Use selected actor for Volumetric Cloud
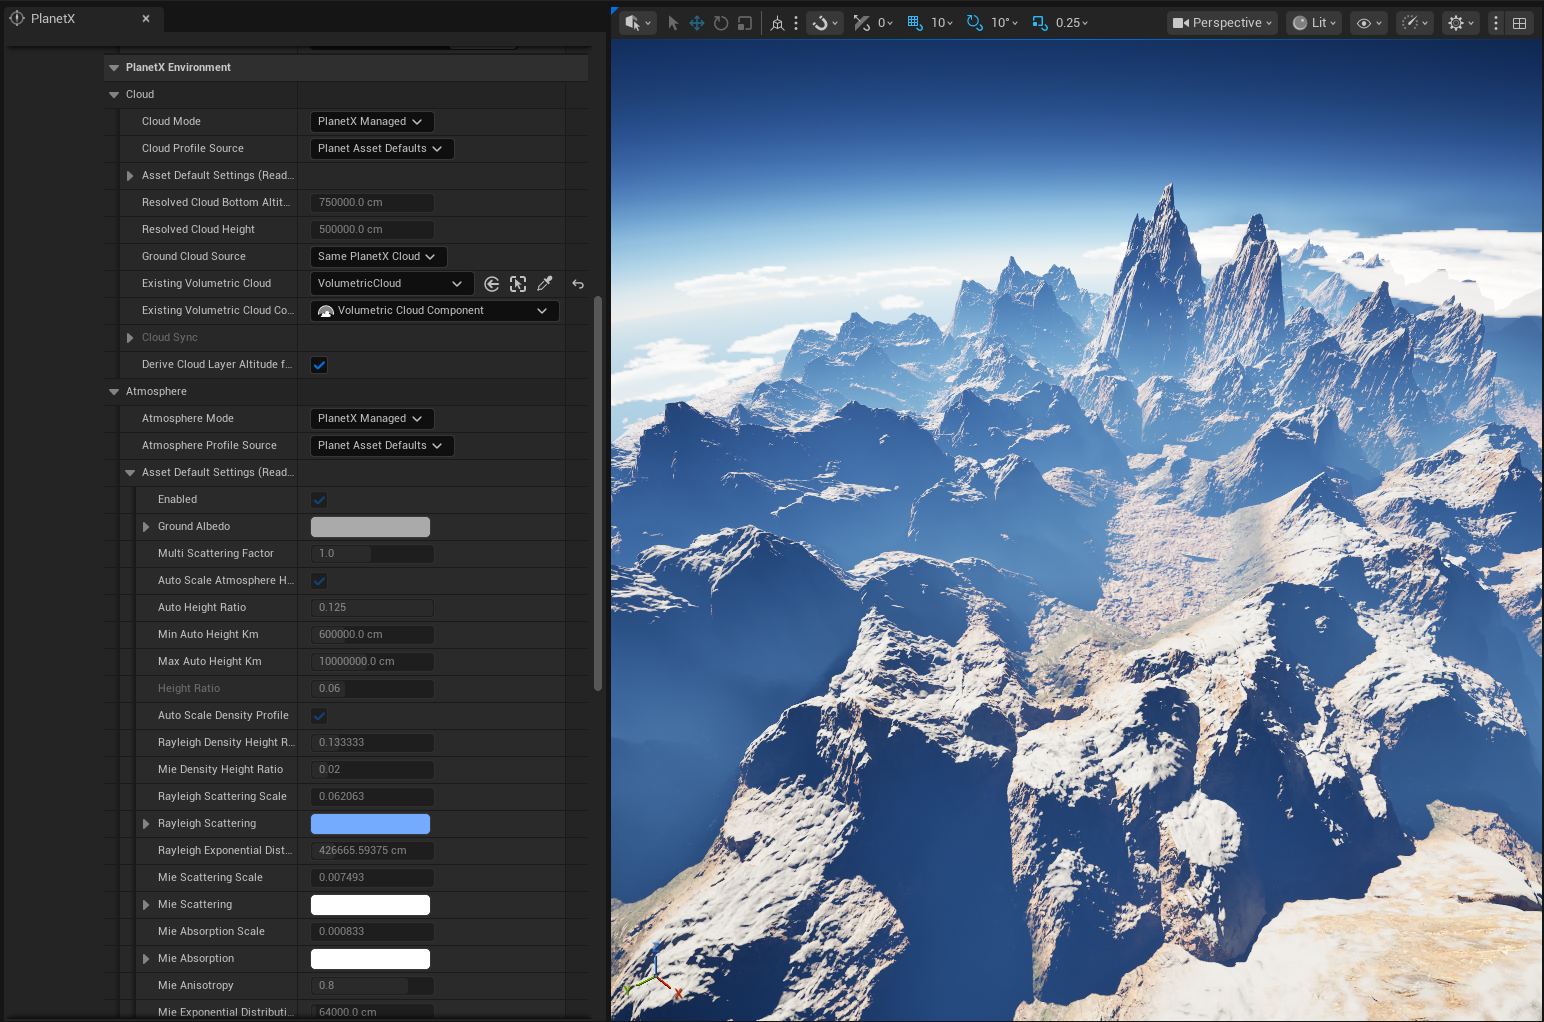This screenshot has height=1022, width=1544. 492,284
